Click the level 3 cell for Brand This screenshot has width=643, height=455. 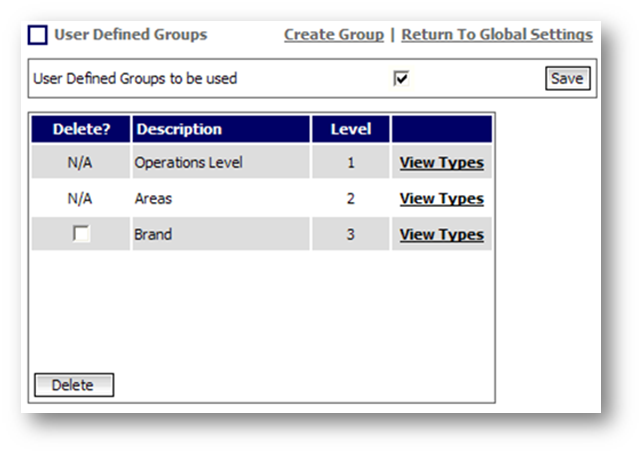[350, 235]
